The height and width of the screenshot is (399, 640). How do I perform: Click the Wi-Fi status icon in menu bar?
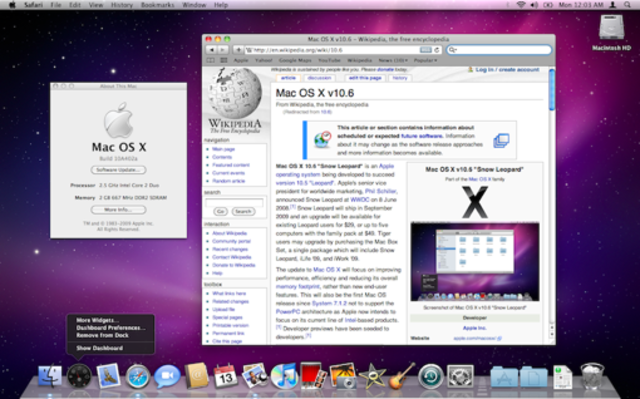pos(520,5)
